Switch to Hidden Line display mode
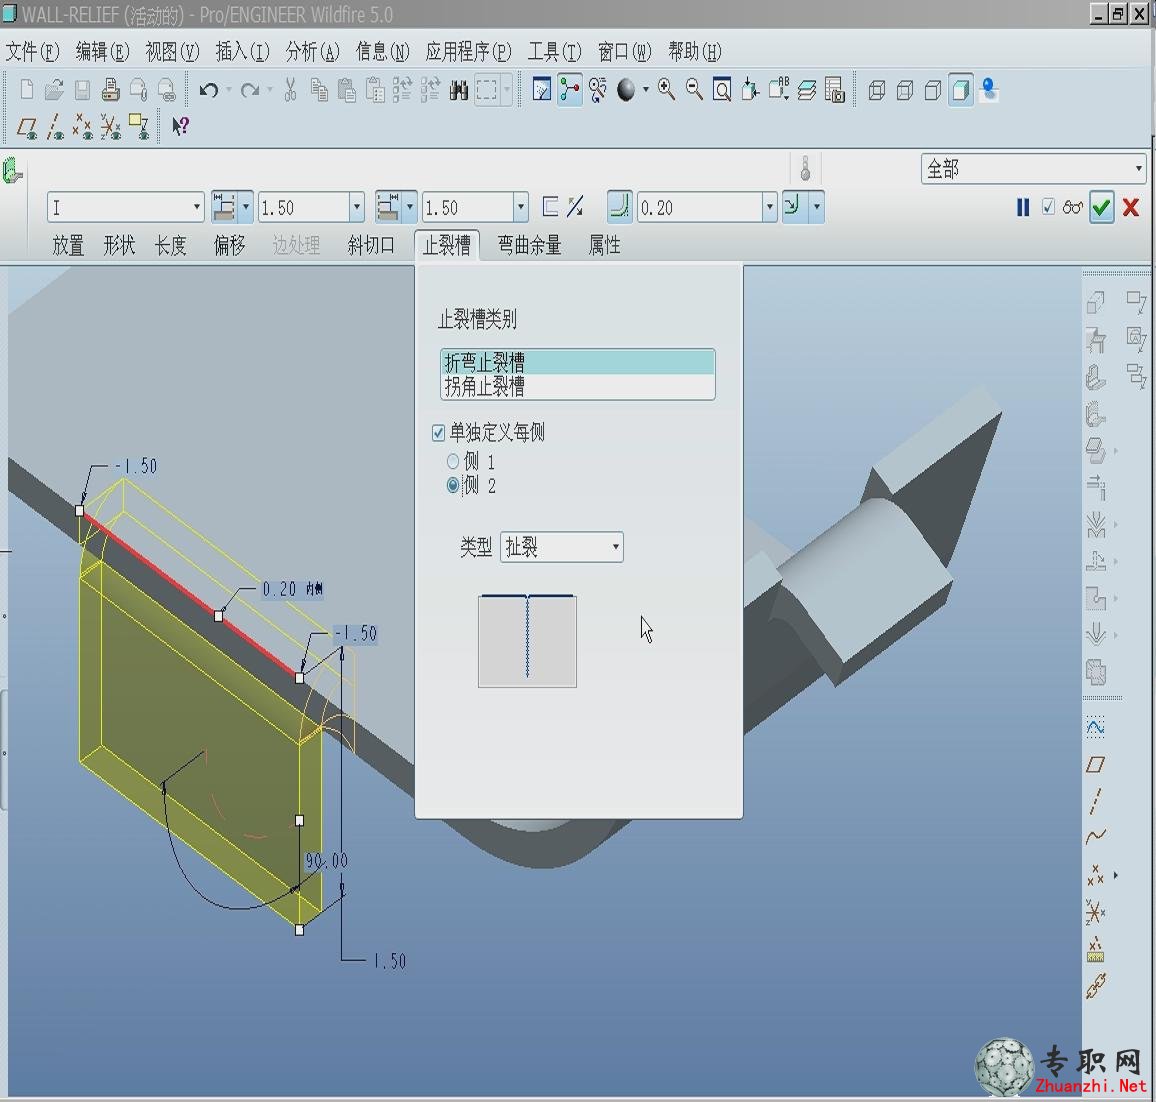The height and width of the screenshot is (1102, 1156). click(x=905, y=91)
